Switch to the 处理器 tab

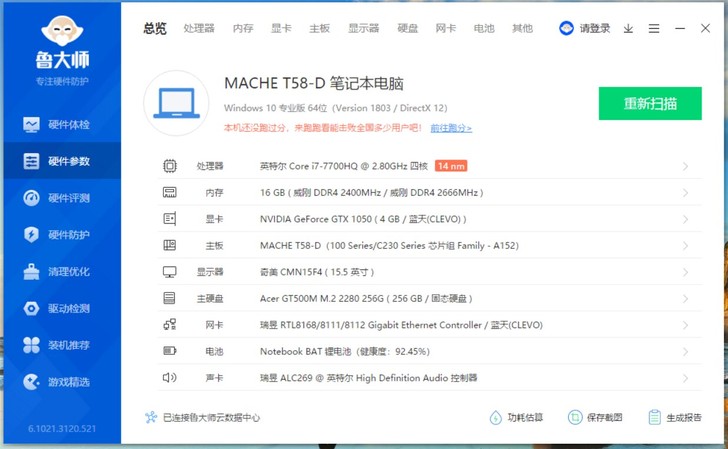199,28
